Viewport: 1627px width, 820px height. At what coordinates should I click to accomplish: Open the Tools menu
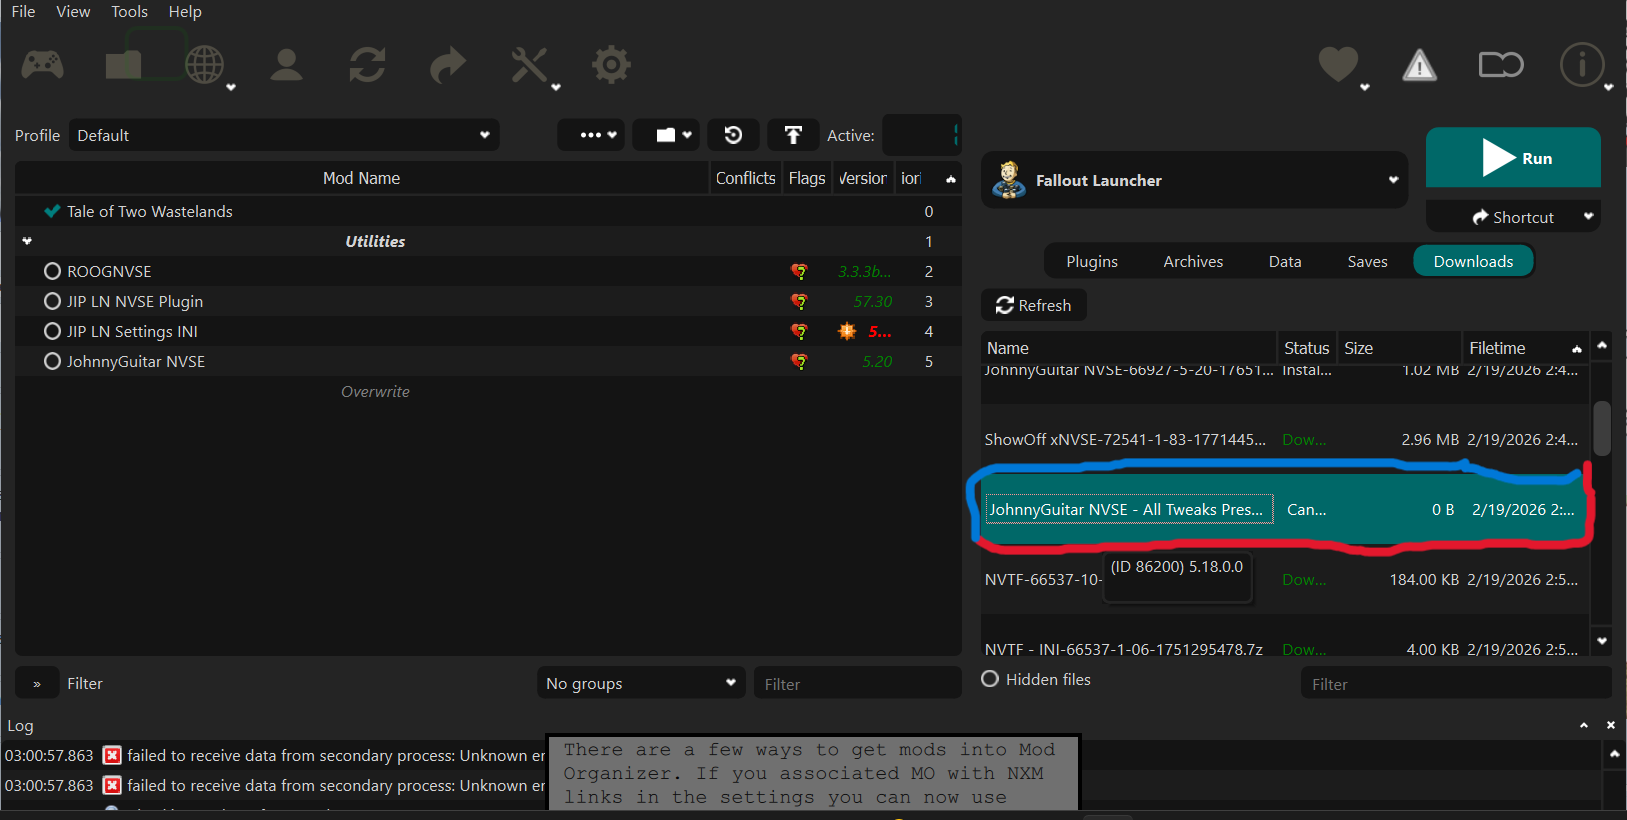point(129,11)
